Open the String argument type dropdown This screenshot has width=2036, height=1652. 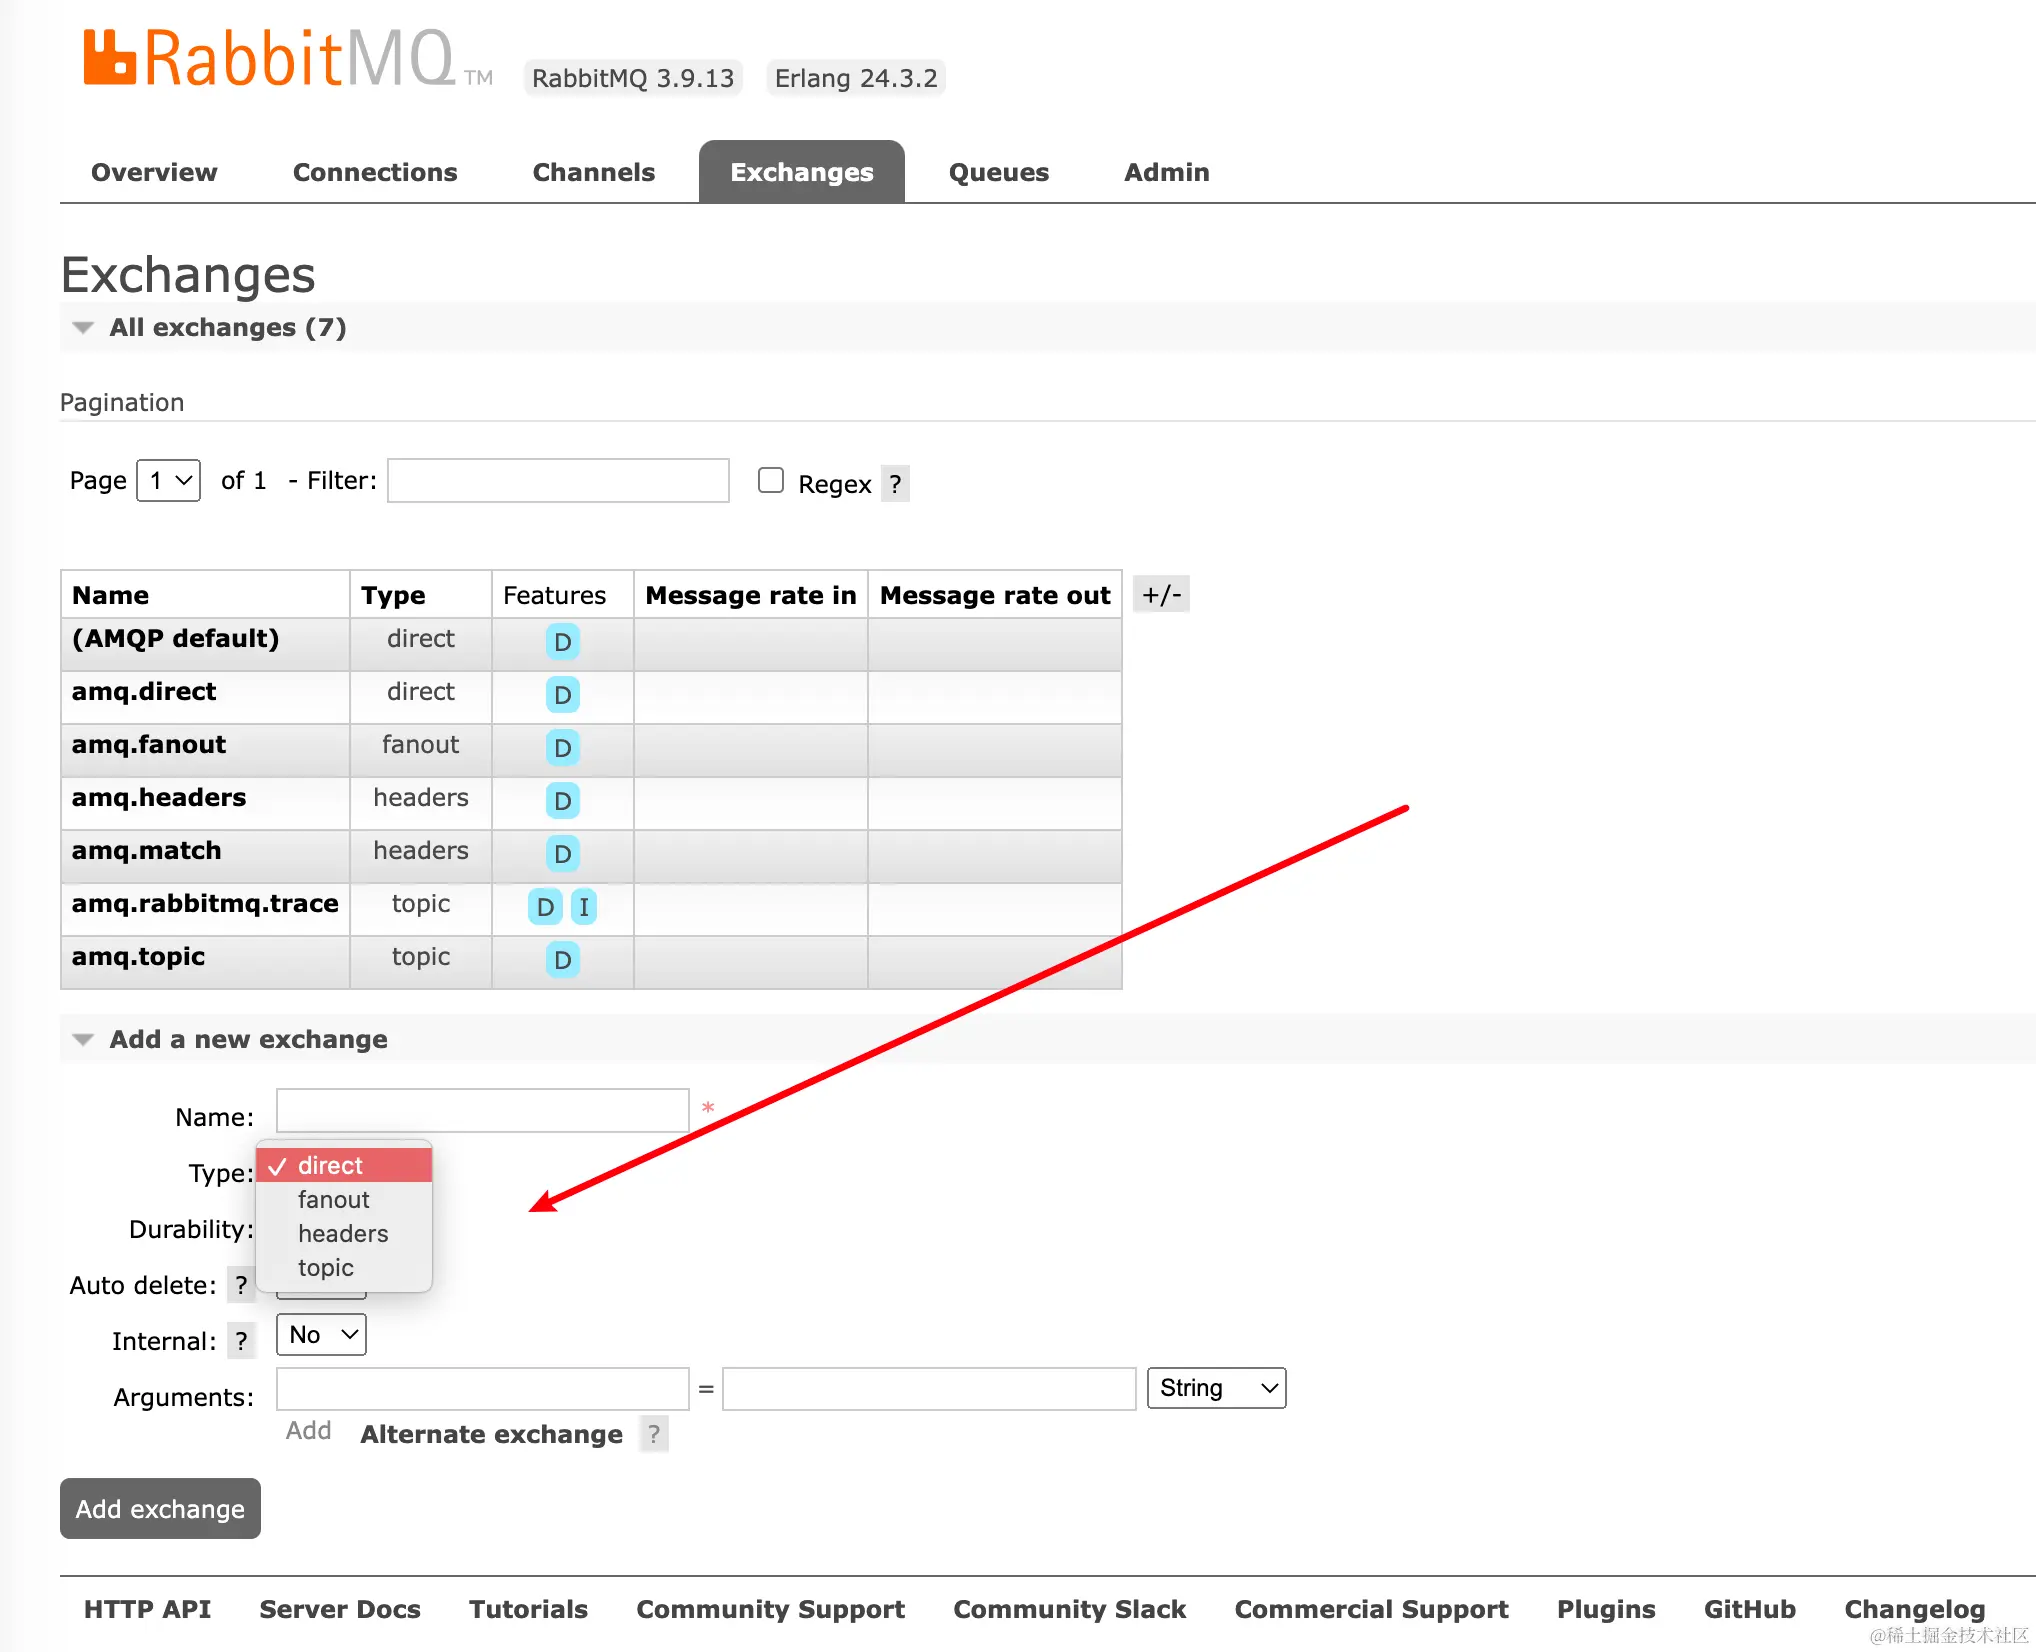coord(1216,1388)
